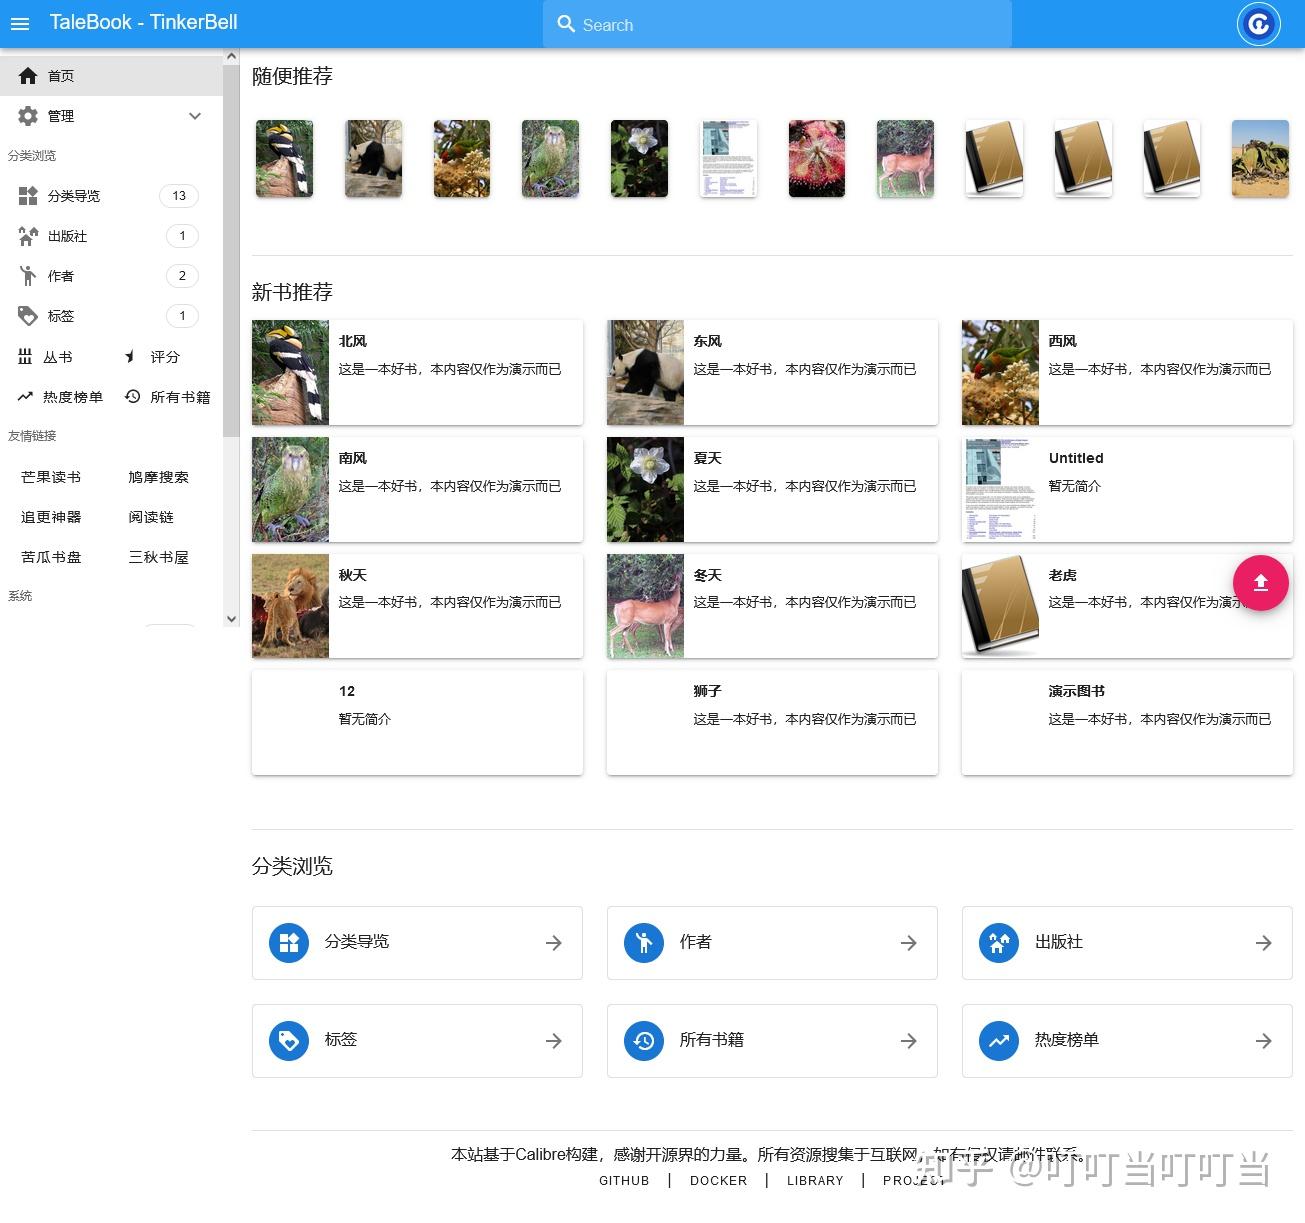Select the 首页 home icon in sidebar
Viewport: 1305px width, 1223px height.
27,75
